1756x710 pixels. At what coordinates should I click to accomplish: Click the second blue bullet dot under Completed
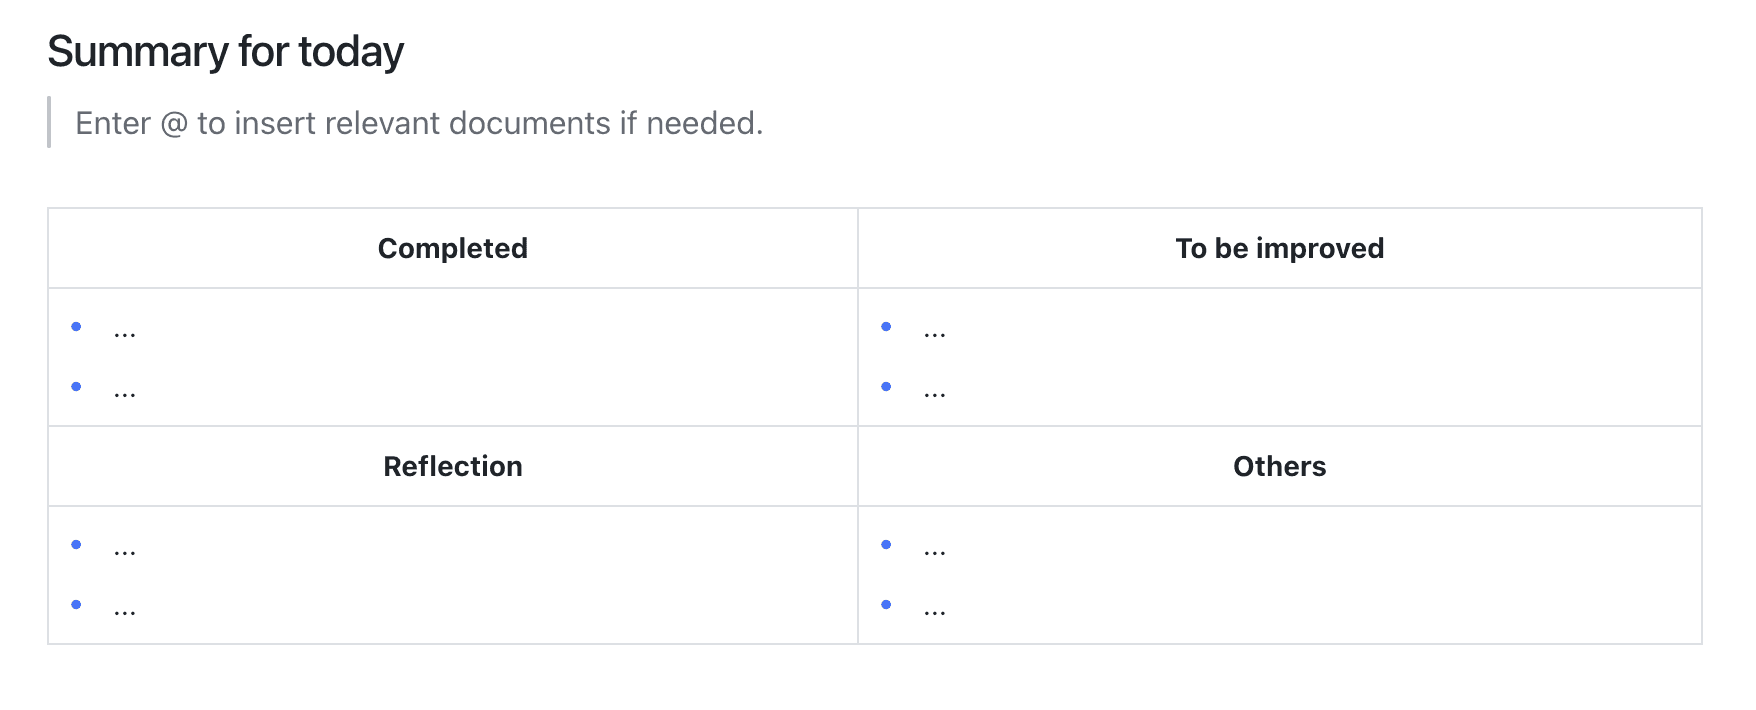coord(76,386)
